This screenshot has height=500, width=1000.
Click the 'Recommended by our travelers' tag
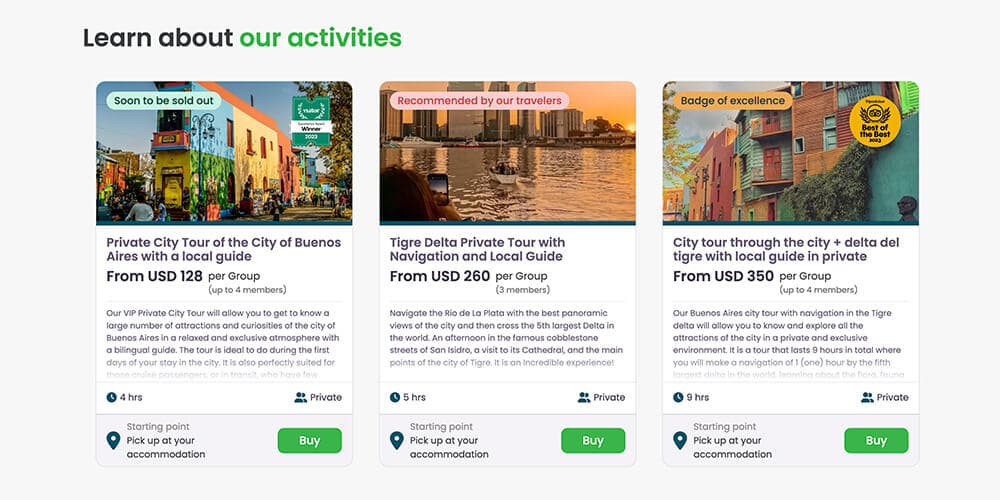pos(480,101)
